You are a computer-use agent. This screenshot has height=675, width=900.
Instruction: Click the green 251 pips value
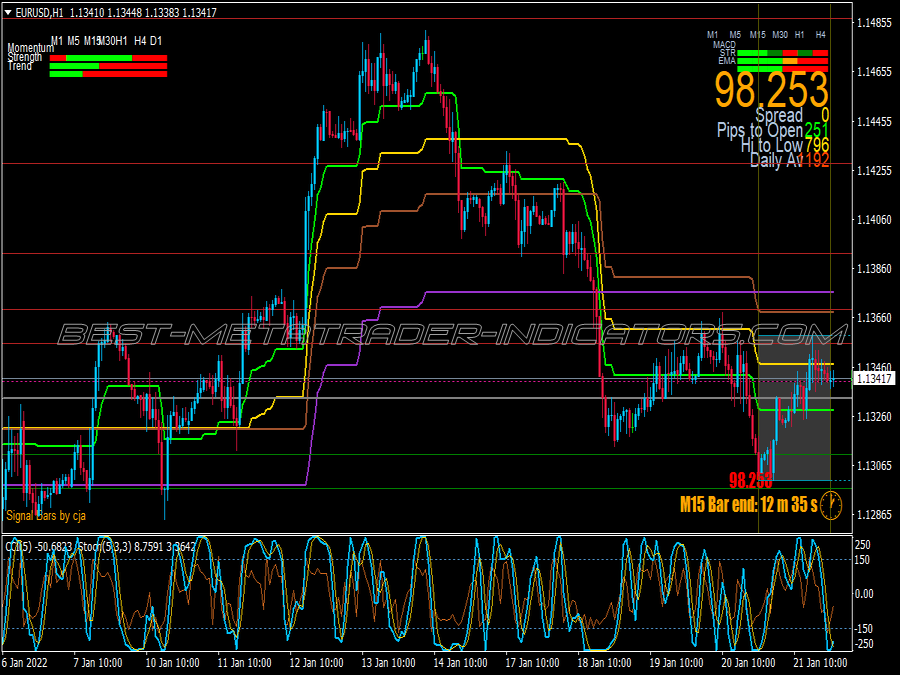coord(817,130)
